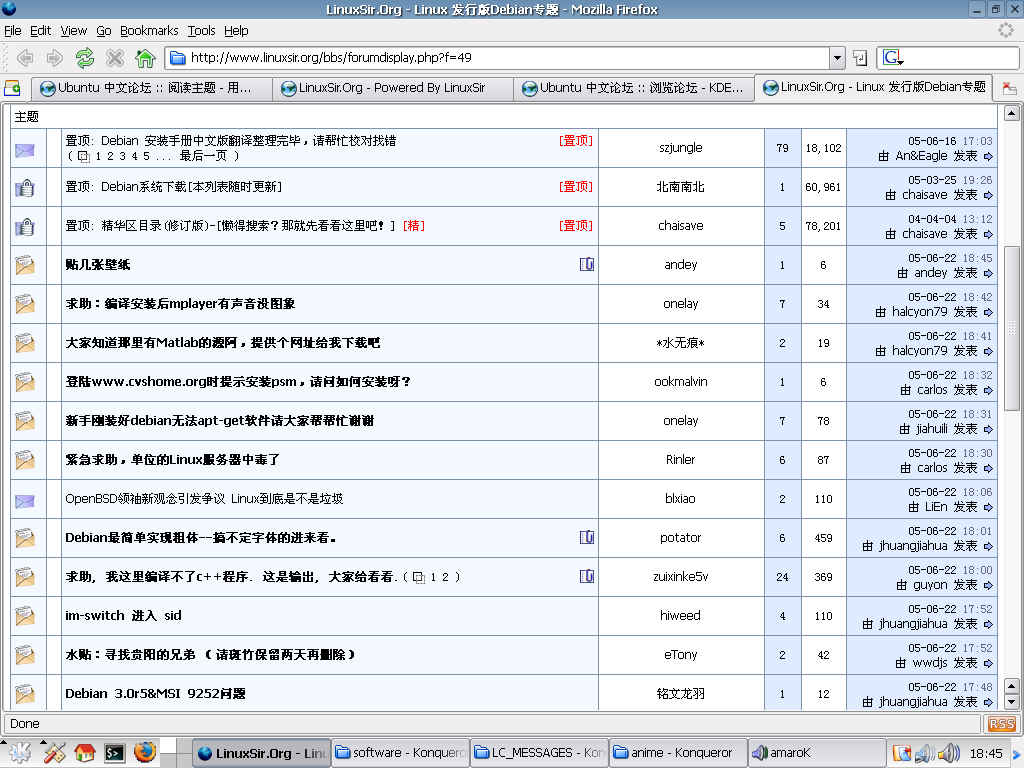Open thread Debian 3.0r5&MSI 9252问题
1024x768 pixels.
[155, 694]
